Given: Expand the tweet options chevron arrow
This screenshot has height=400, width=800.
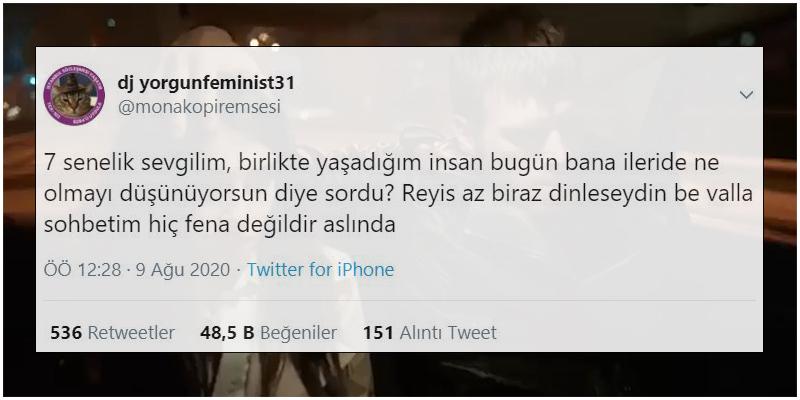Looking at the screenshot, I should (x=746, y=95).
